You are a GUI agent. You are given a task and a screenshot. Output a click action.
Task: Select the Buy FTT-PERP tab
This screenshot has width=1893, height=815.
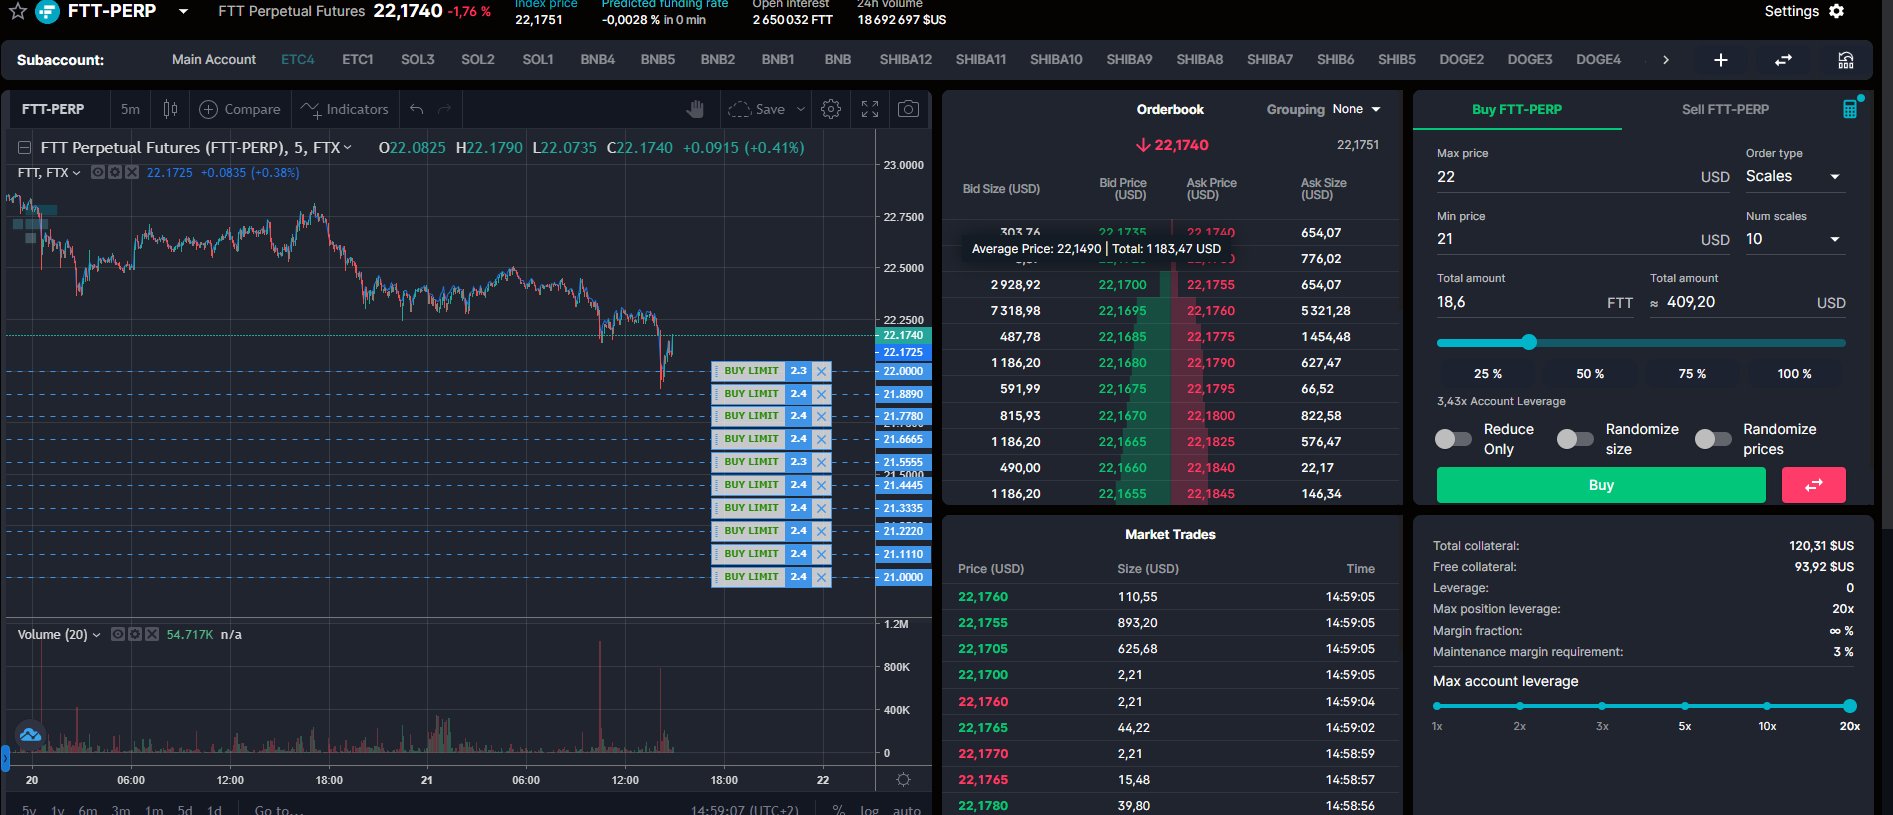click(1517, 109)
